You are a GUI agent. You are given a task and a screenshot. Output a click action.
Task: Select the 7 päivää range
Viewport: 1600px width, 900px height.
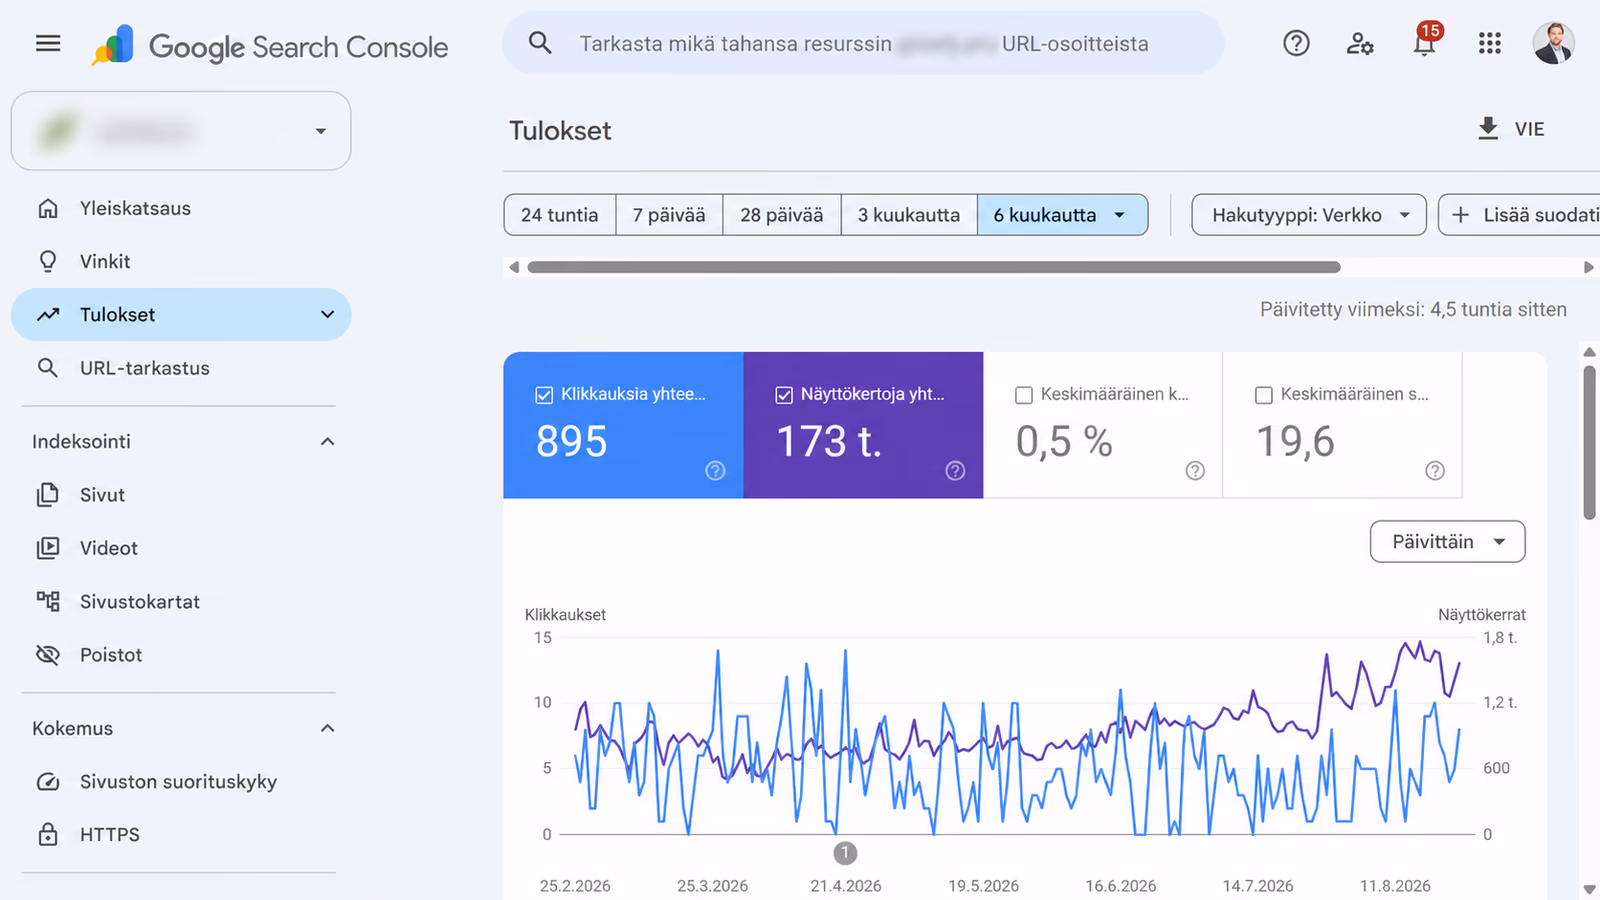669,215
